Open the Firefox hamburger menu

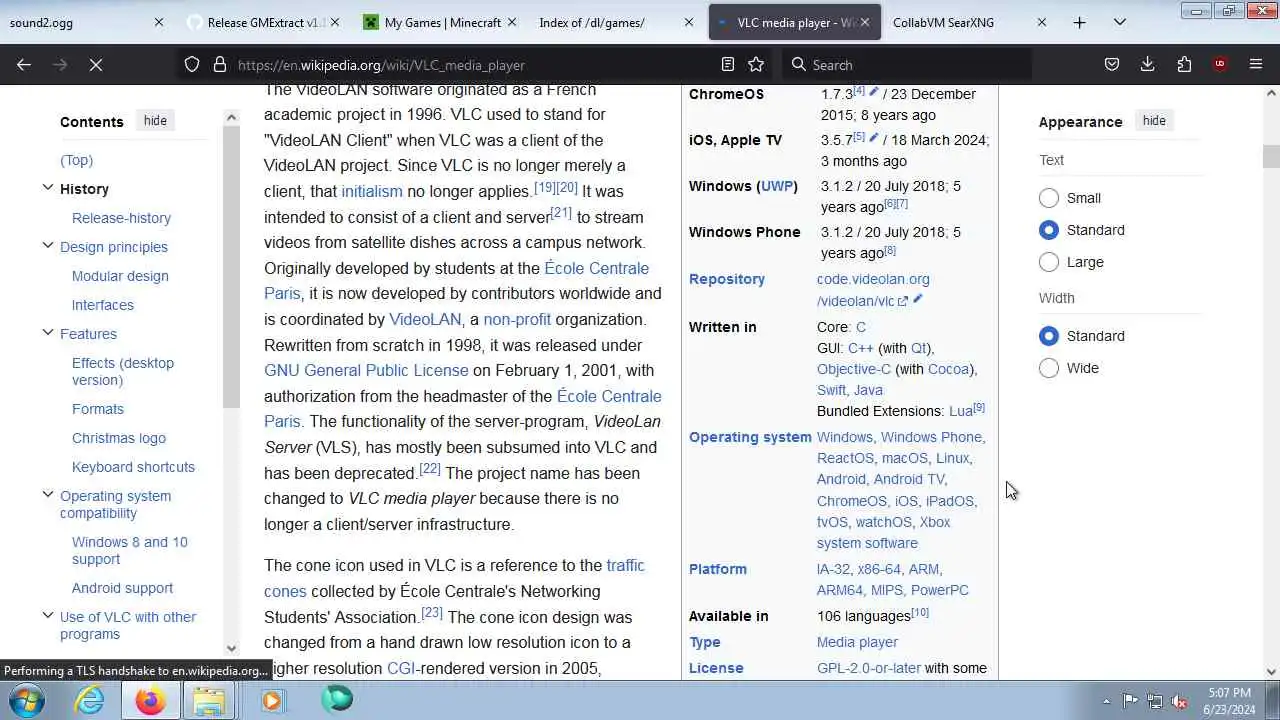[x=1256, y=64]
